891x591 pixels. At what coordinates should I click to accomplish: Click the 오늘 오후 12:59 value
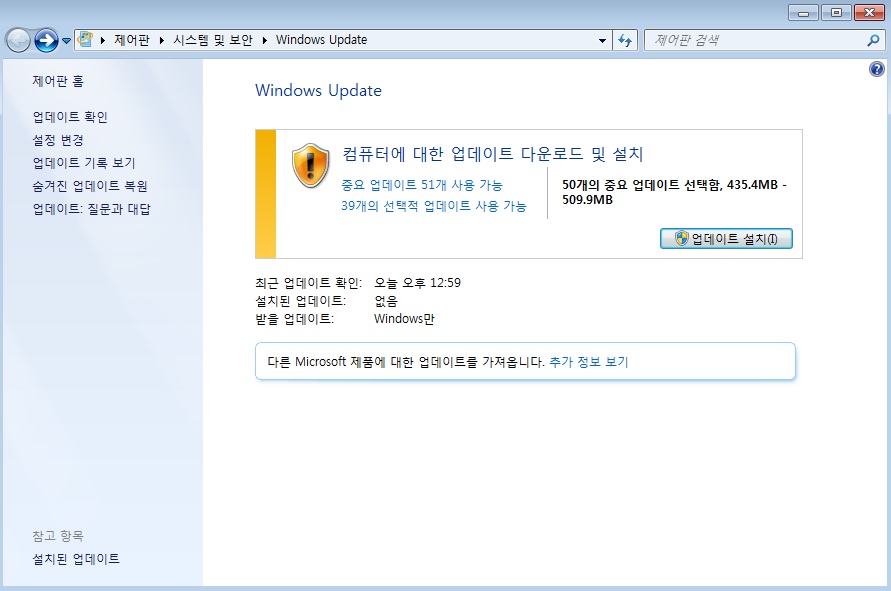coord(417,283)
